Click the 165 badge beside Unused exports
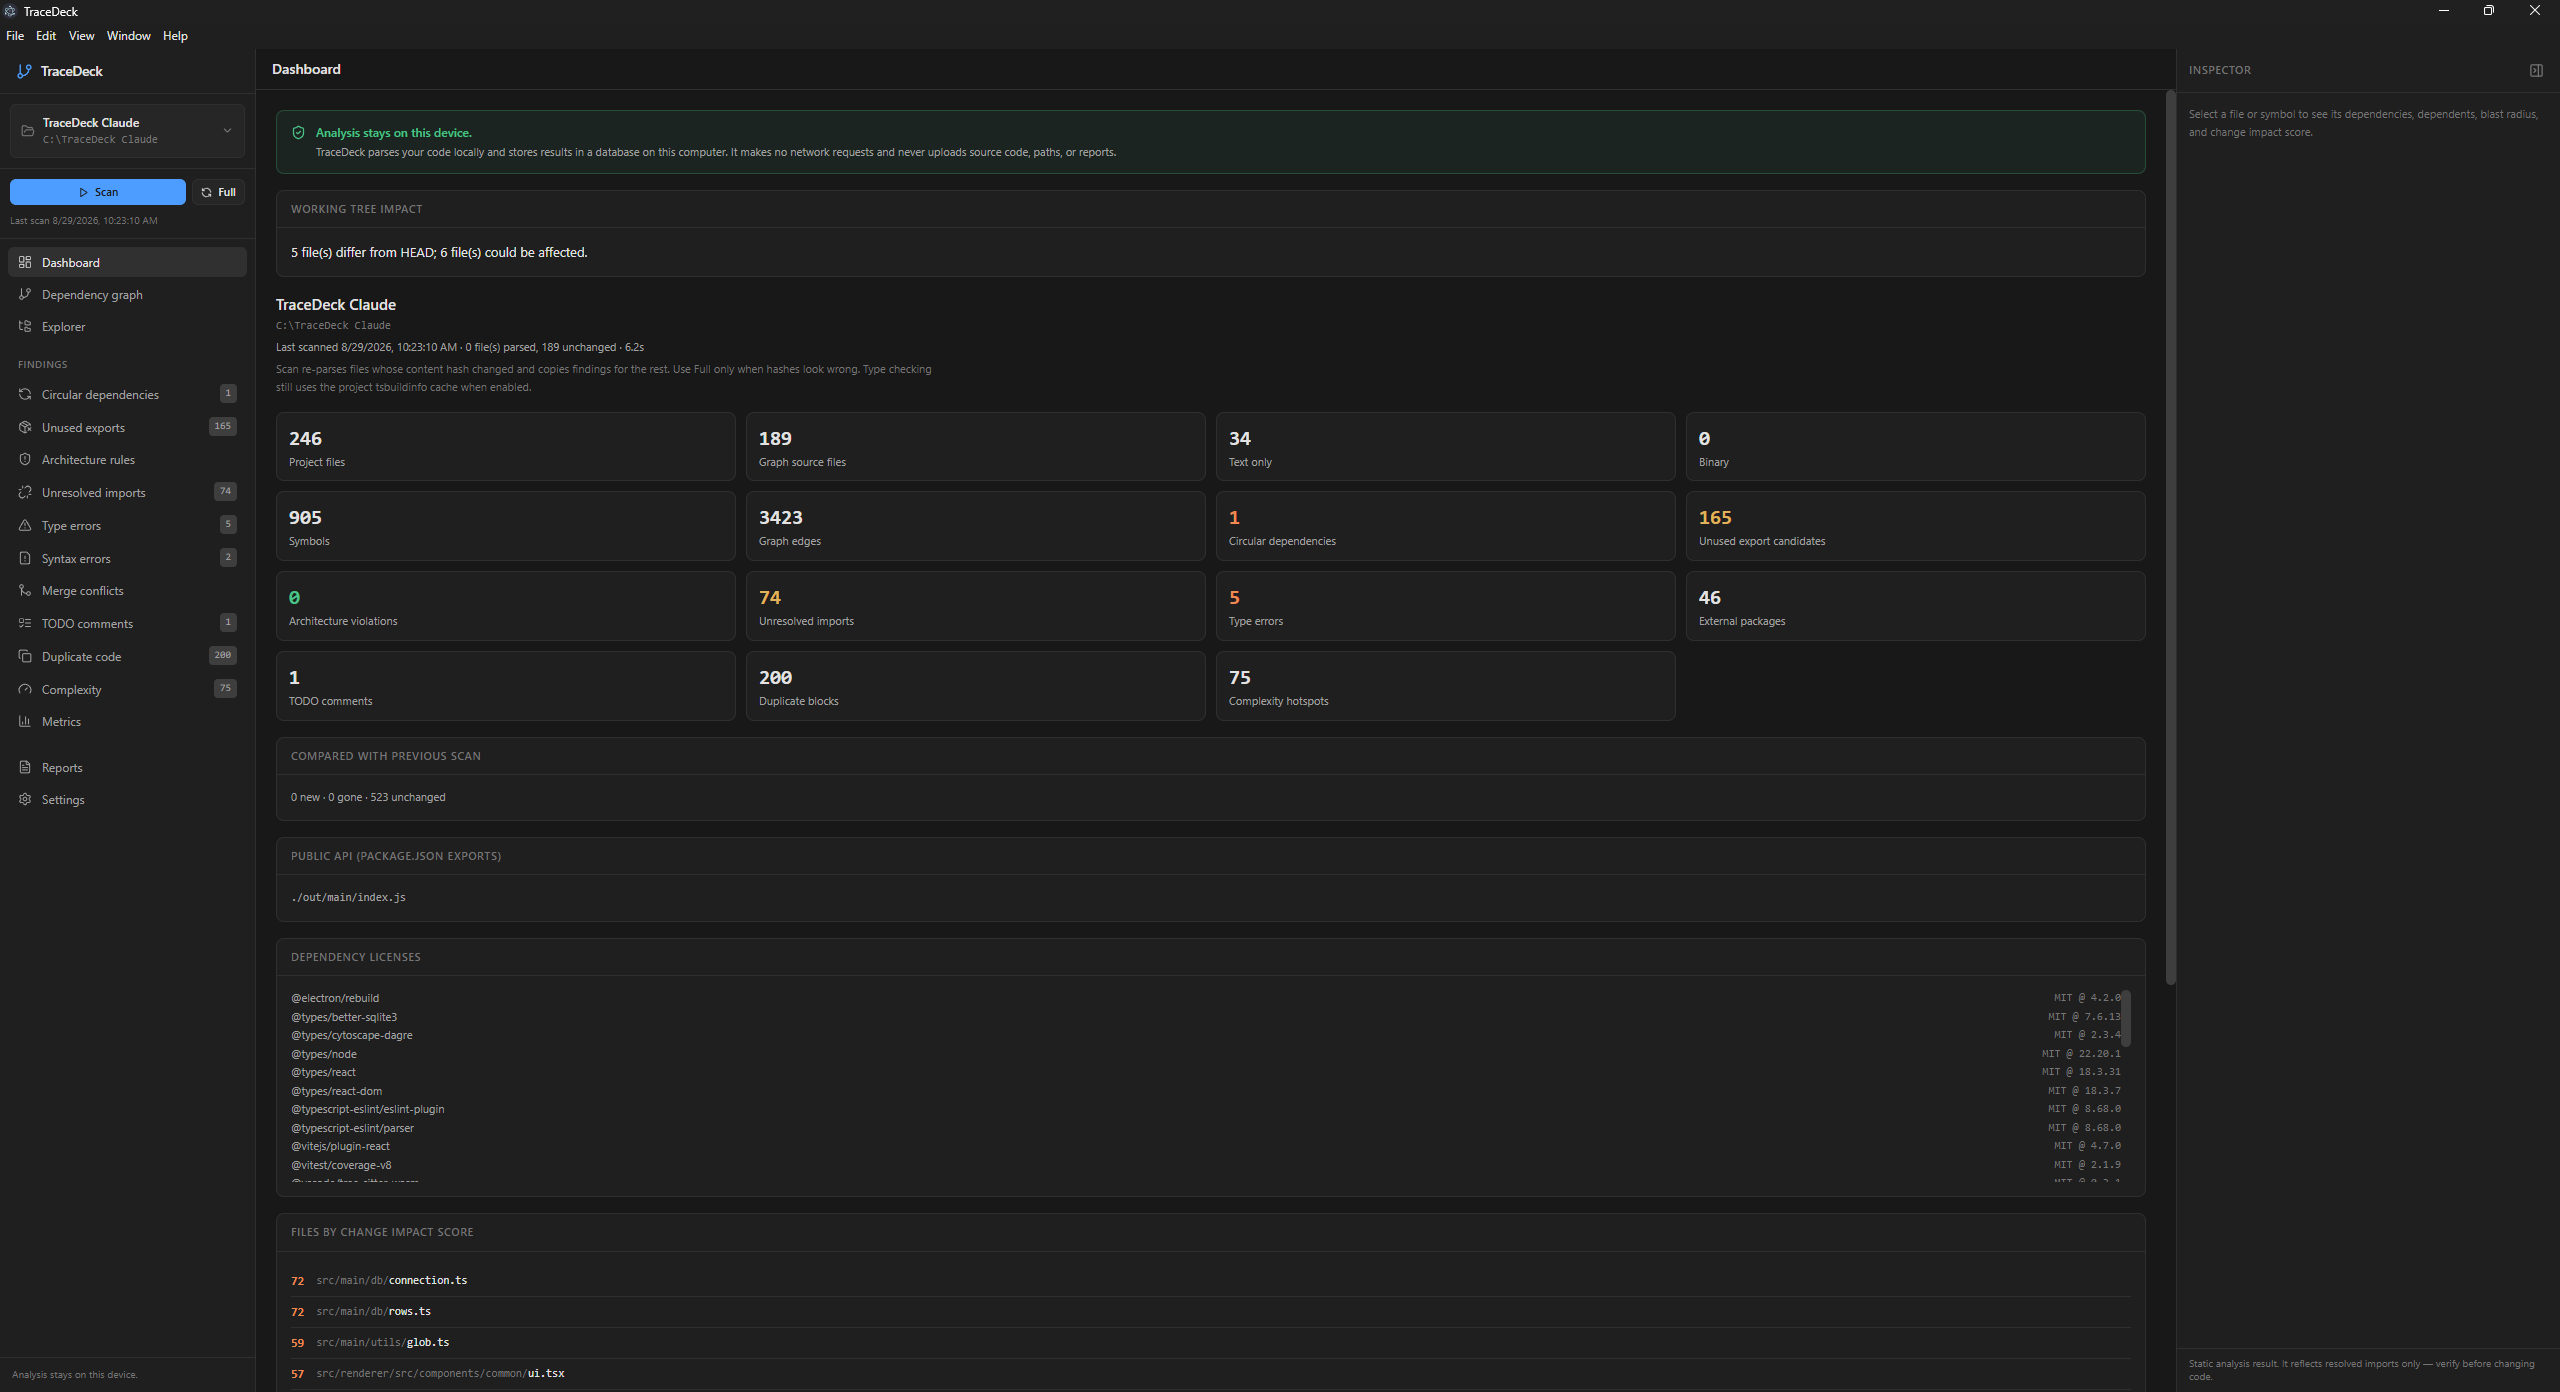This screenshot has width=2560, height=1392. click(x=222, y=426)
